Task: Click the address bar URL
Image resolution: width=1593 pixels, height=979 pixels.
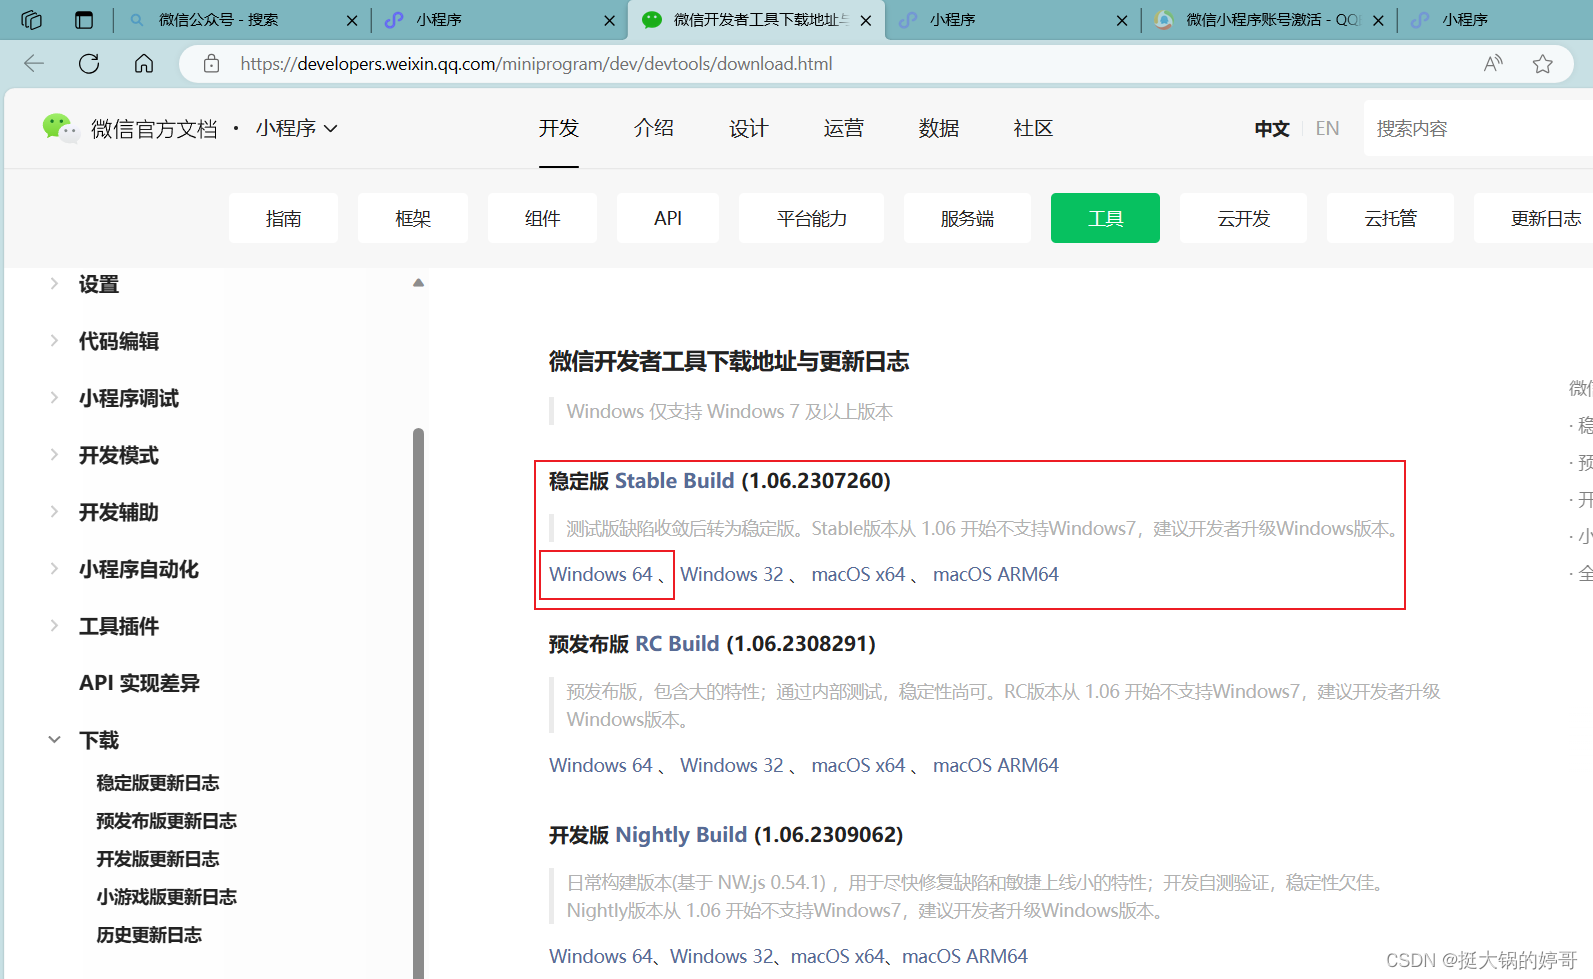Action: [536, 64]
